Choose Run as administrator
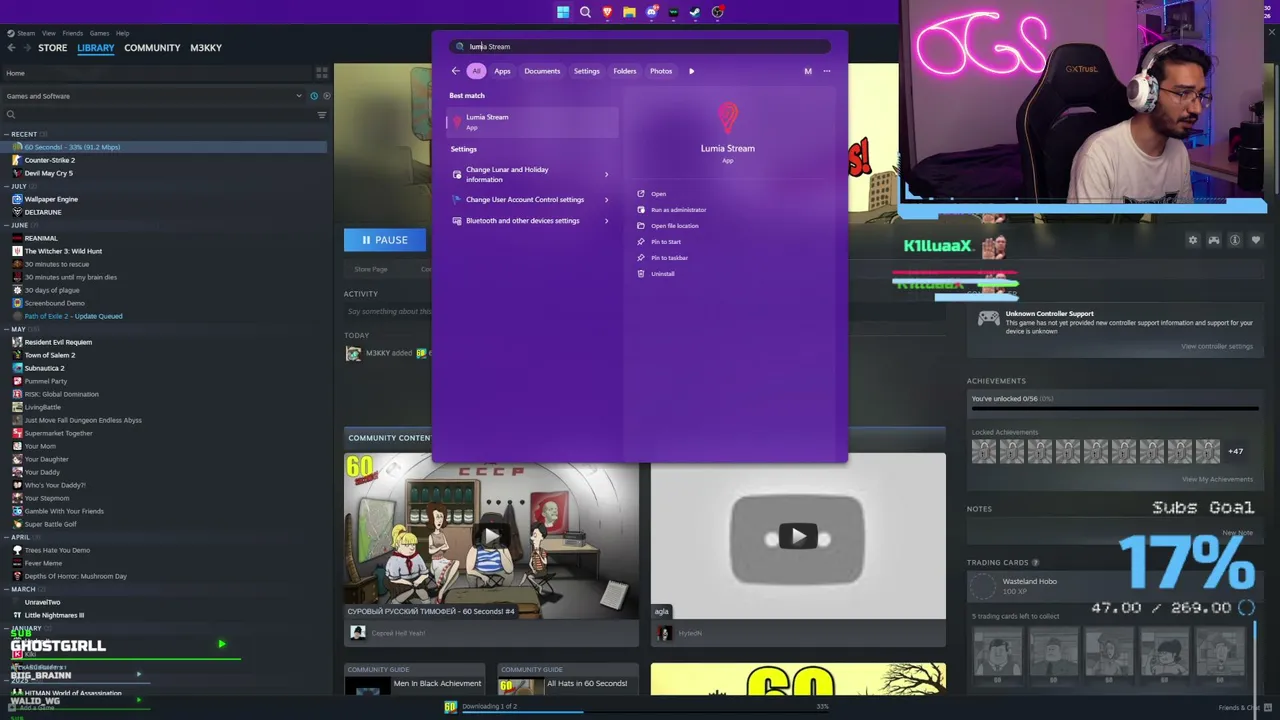This screenshot has height=720, width=1280. click(678, 210)
